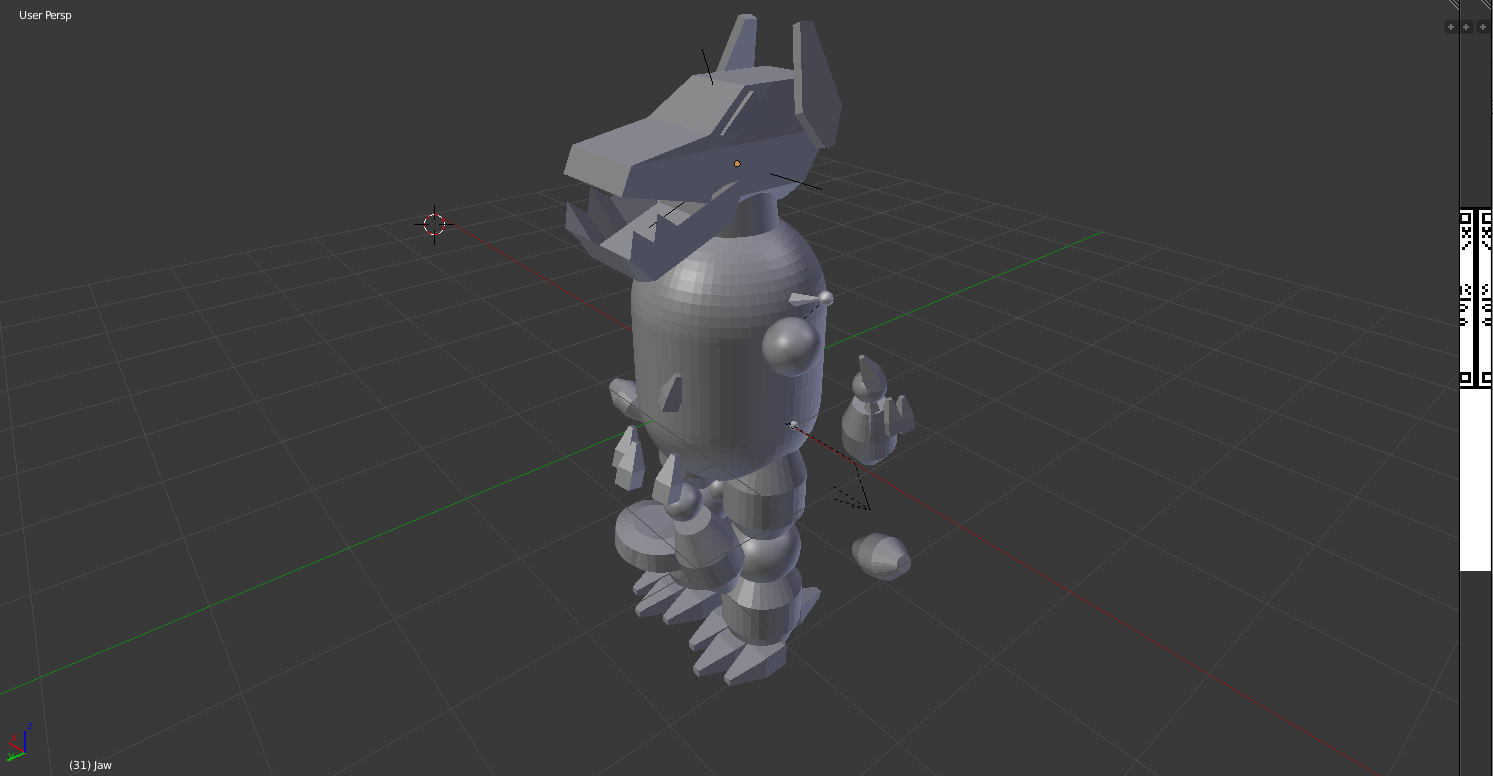1493x776 pixels.
Task: Click the middle plus icon at top right
Action: point(1466,27)
